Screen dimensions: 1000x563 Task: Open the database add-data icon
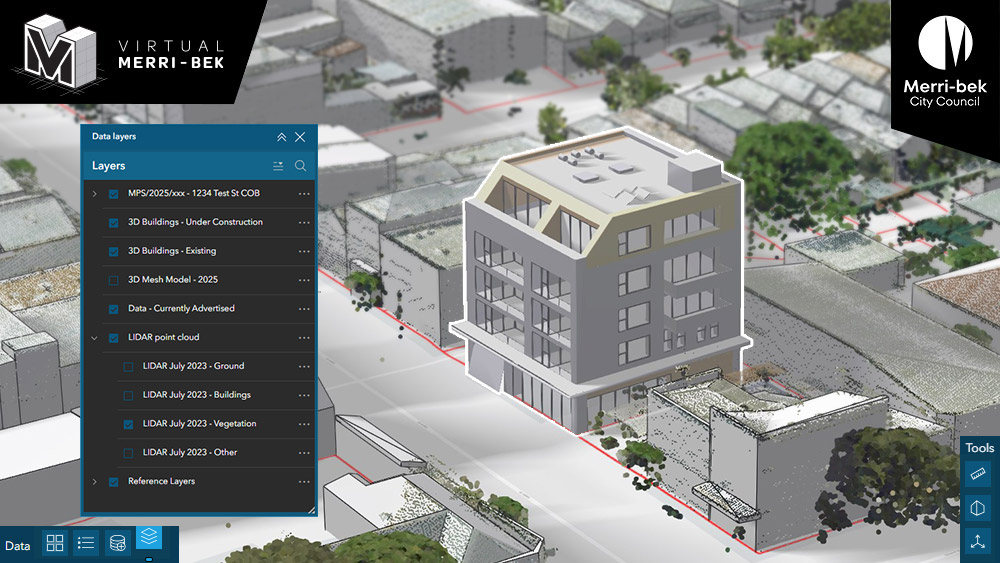pyautogui.click(x=118, y=543)
